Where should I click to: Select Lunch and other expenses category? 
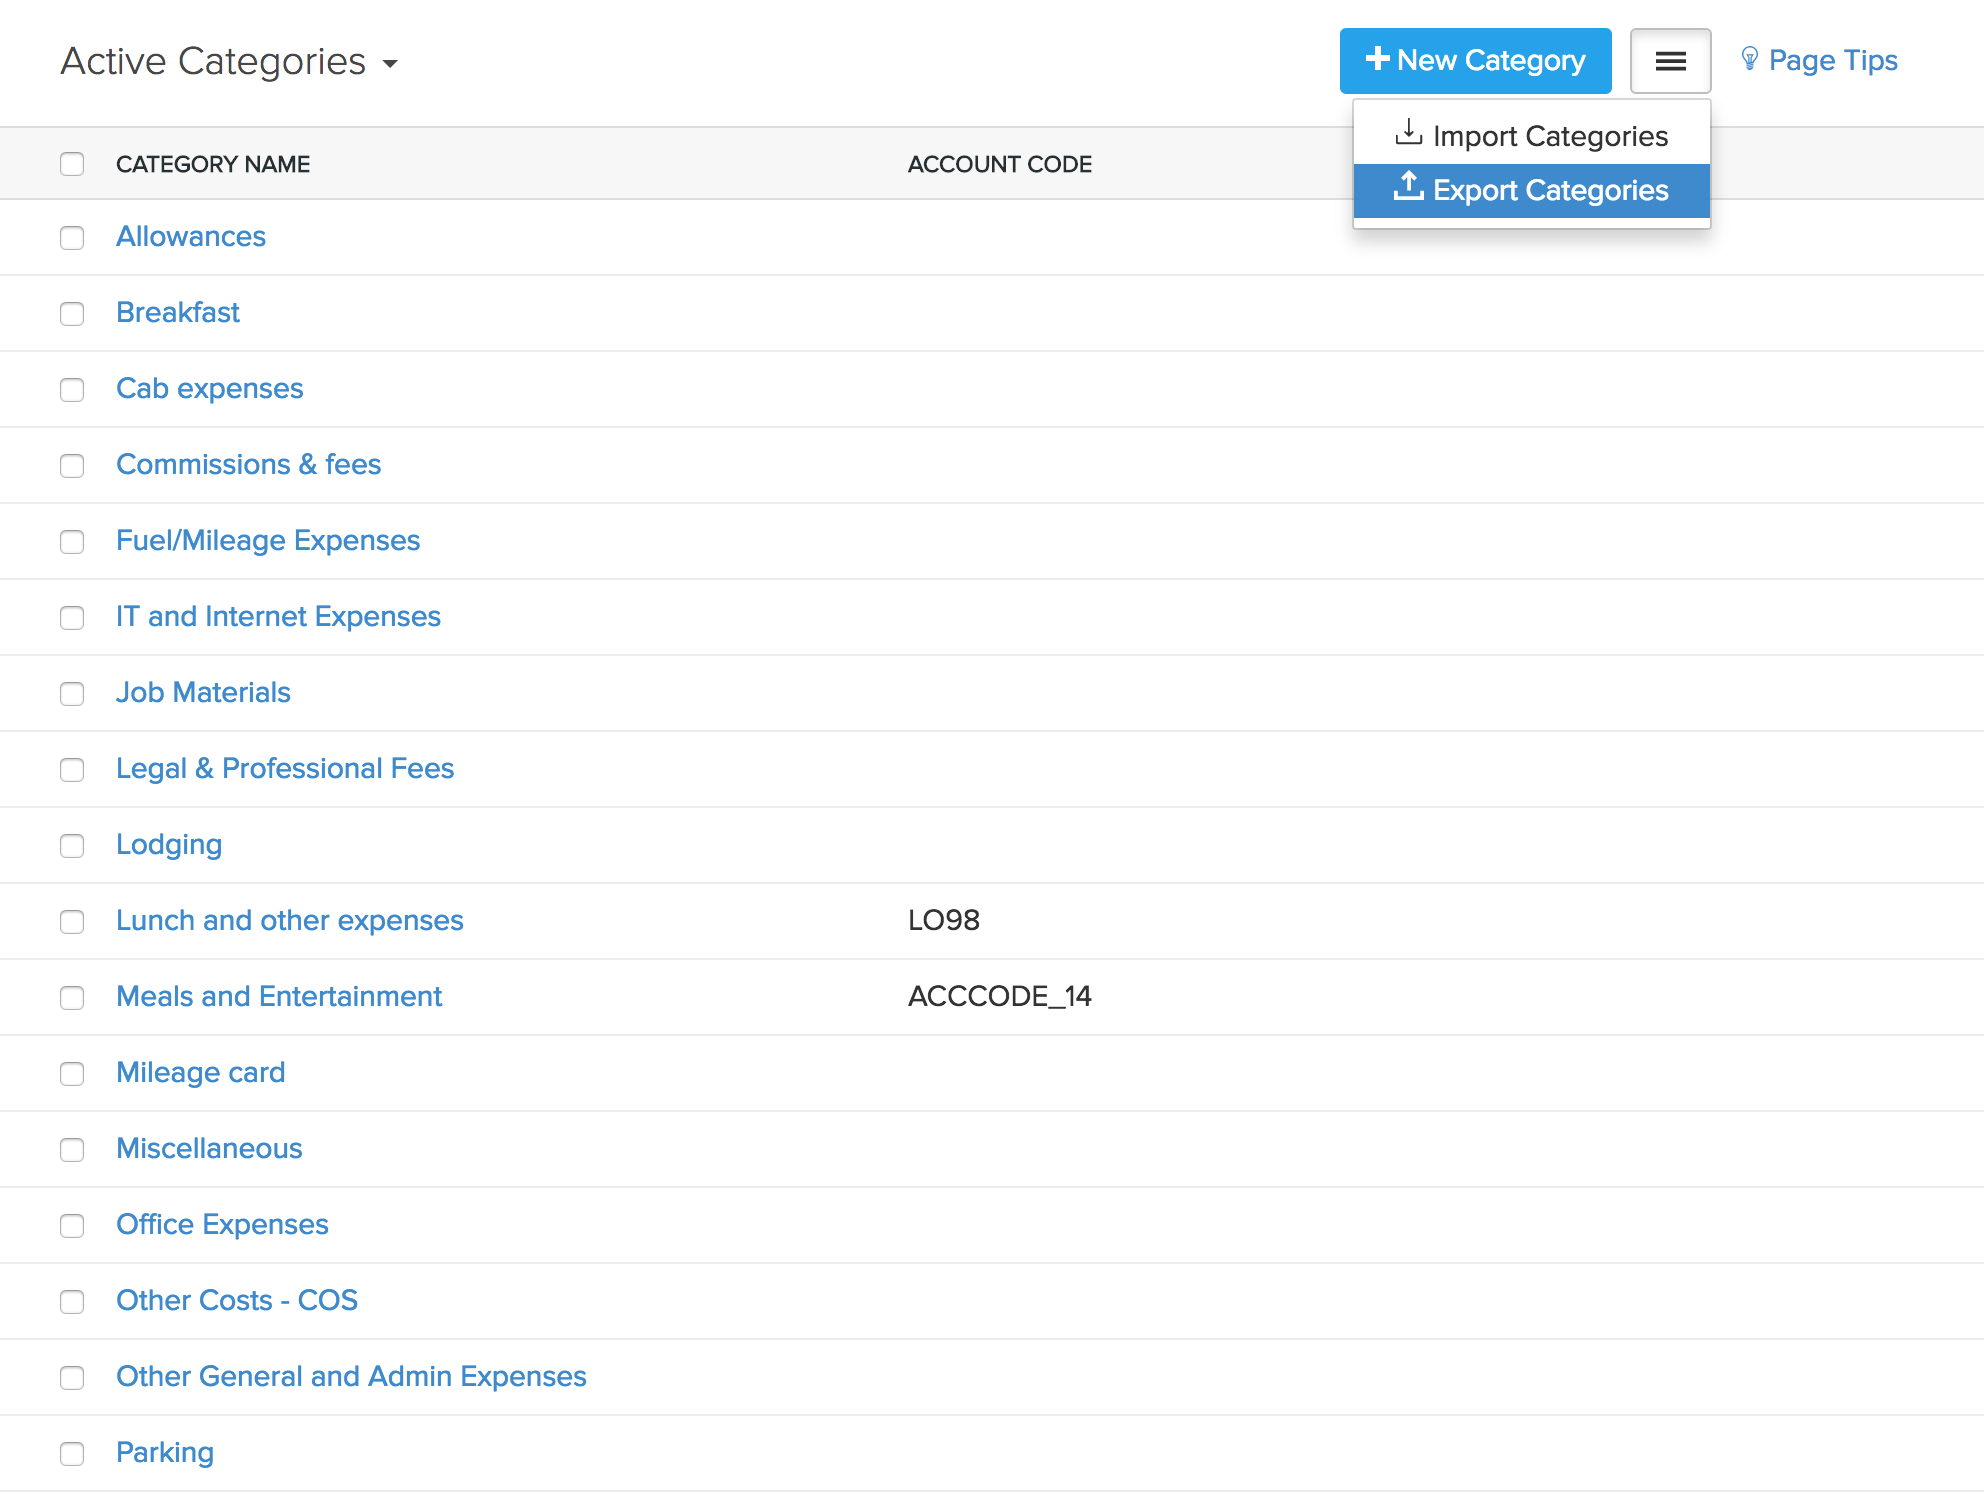click(x=290, y=920)
